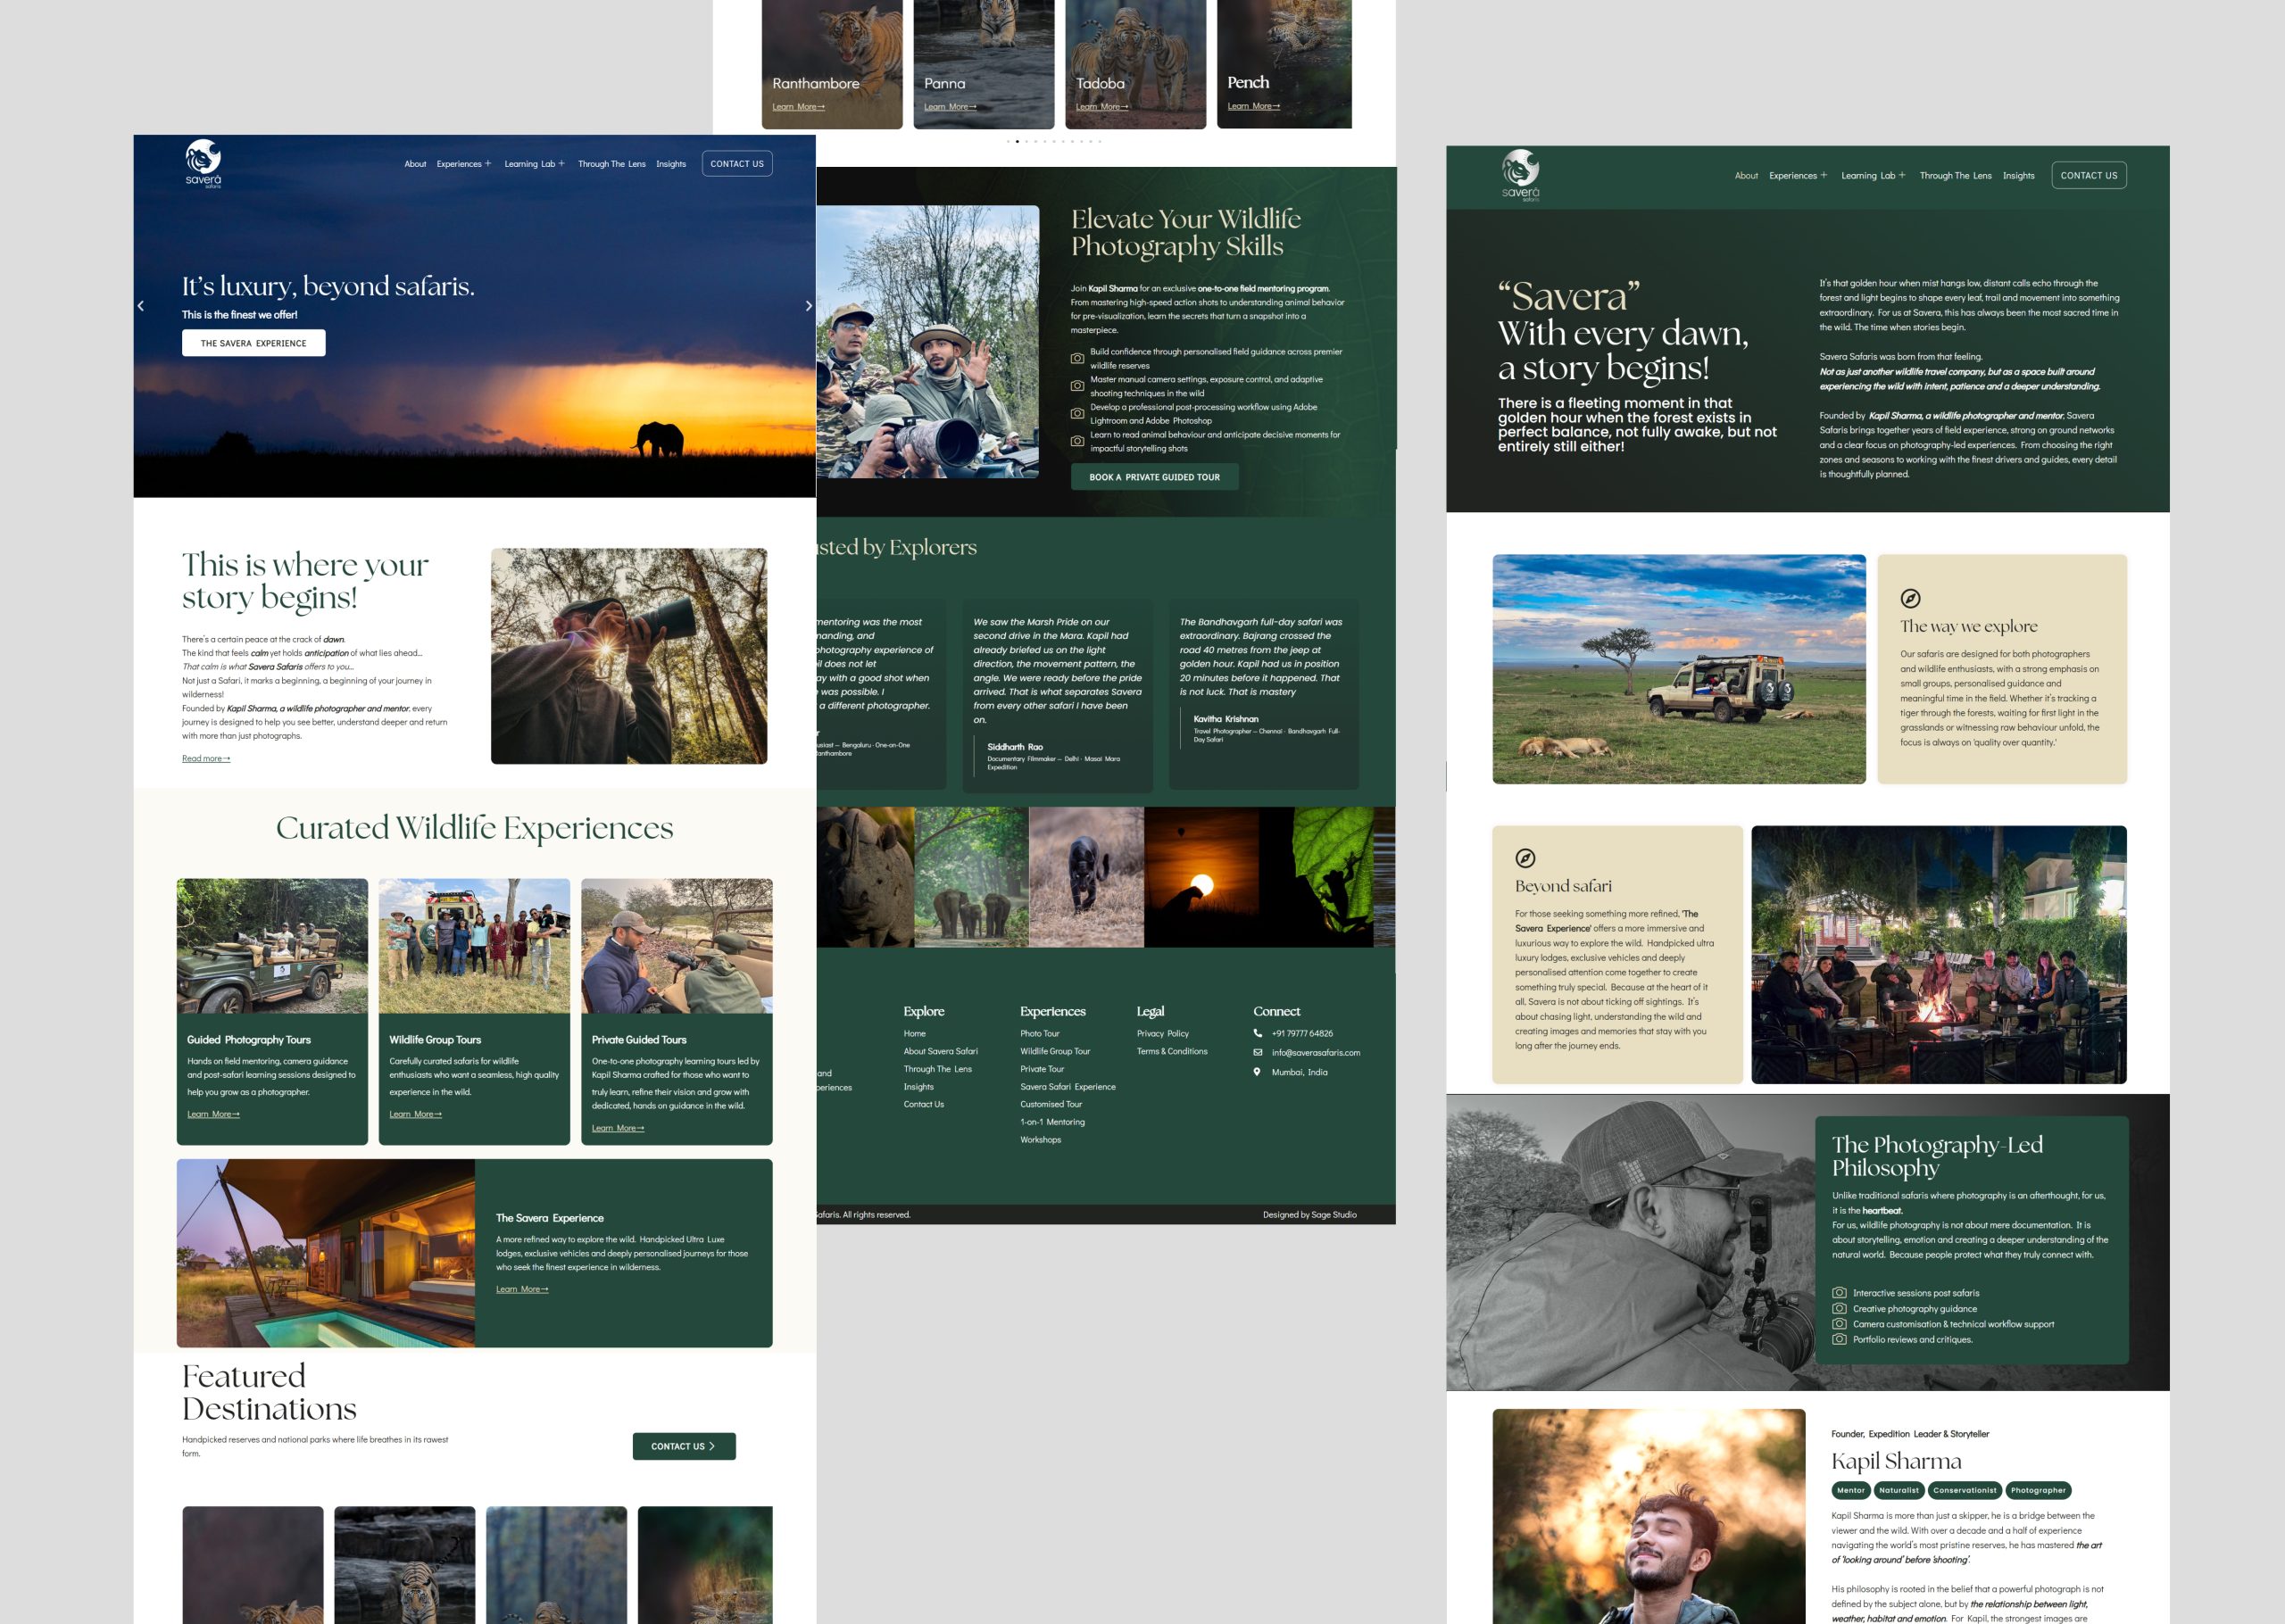This screenshot has width=2285, height=1624.
Task: Open Learn More on the Pench card
Action: click(1254, 106)
